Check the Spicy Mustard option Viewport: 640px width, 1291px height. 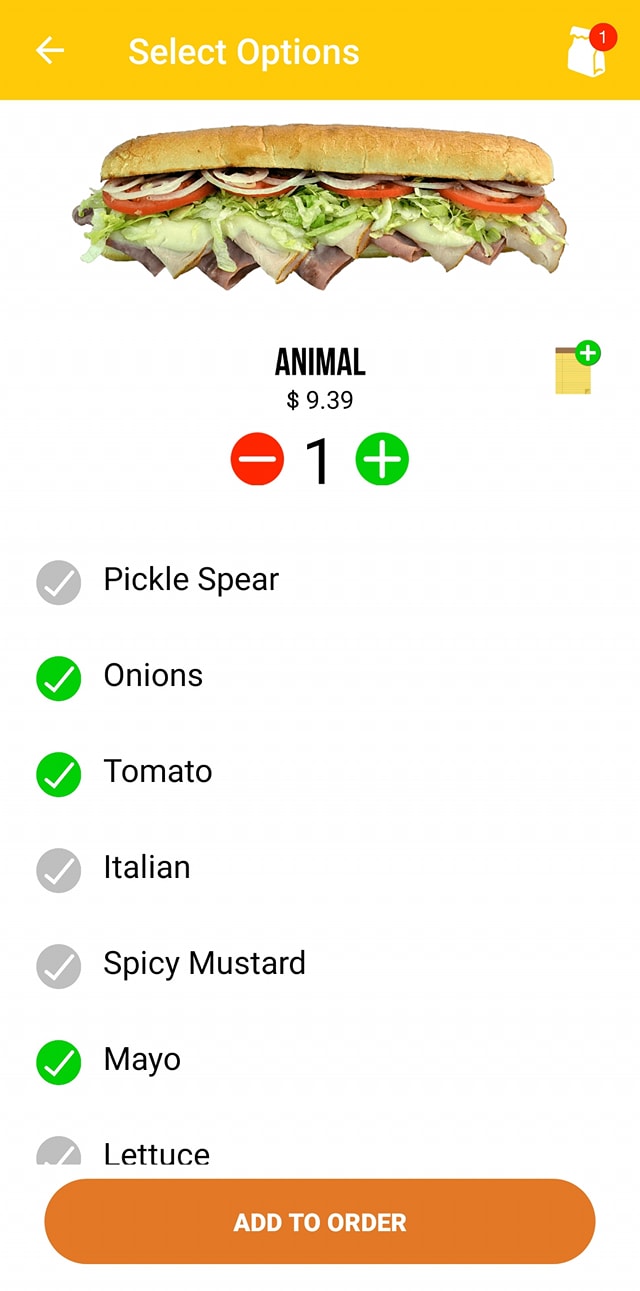coord(59,966)
